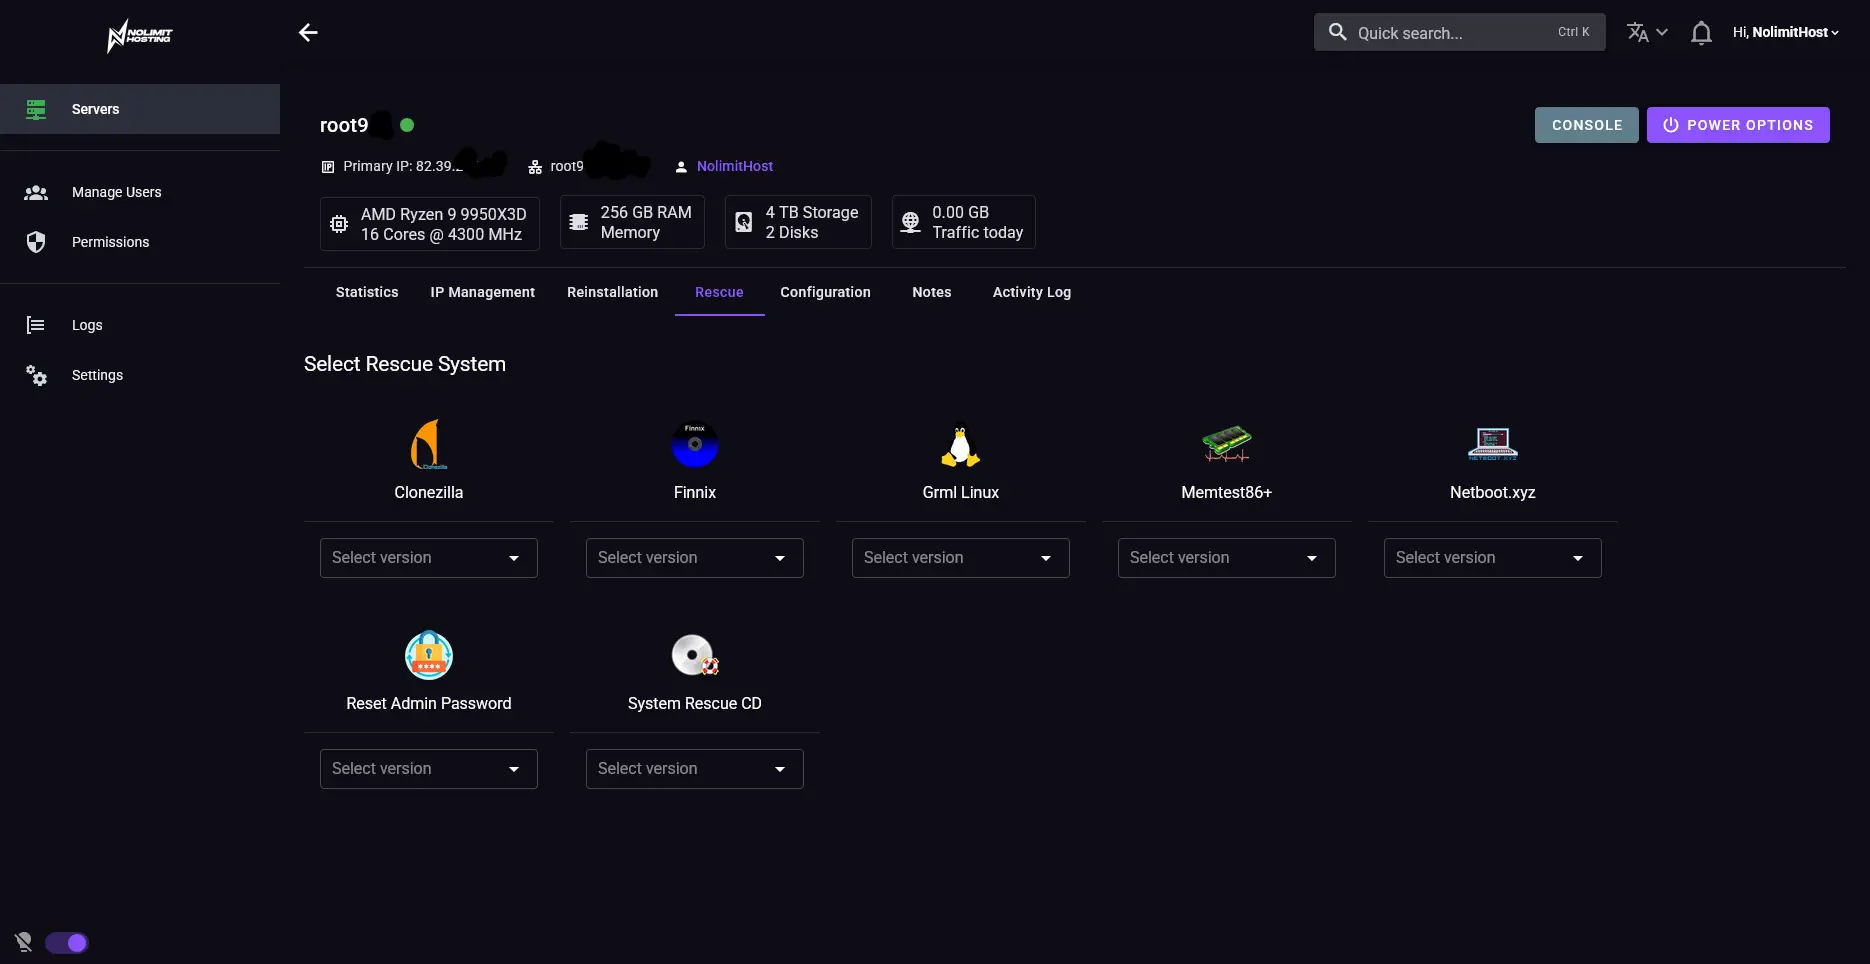This screenshot has width=1870, height=964.
Task: Open Clonezilla Select version dropdown
Action: click(x=429, y=558)
